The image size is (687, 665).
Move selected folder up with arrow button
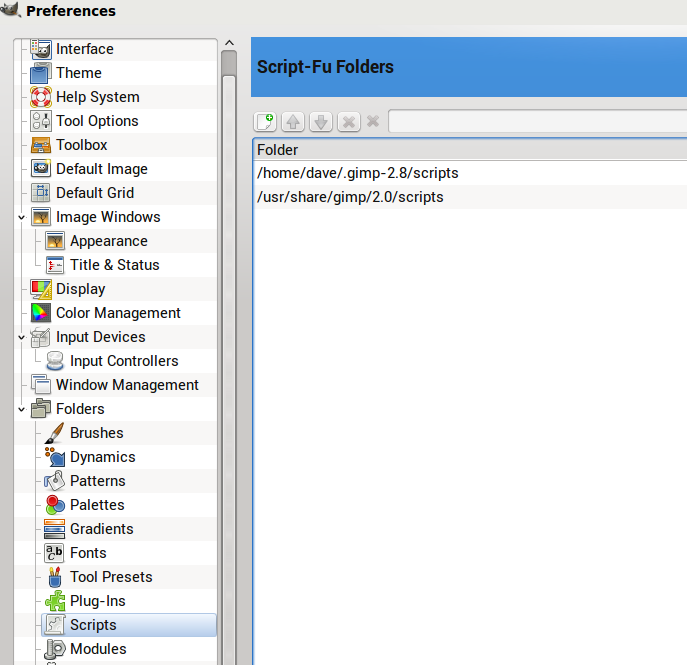293,121
